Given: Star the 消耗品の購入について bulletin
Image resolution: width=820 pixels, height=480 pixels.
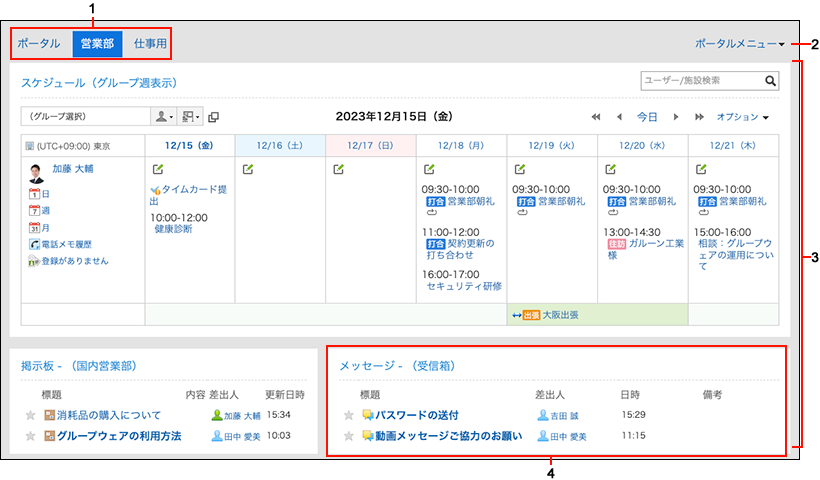Looking at the screenshot, I should [30, 415].
